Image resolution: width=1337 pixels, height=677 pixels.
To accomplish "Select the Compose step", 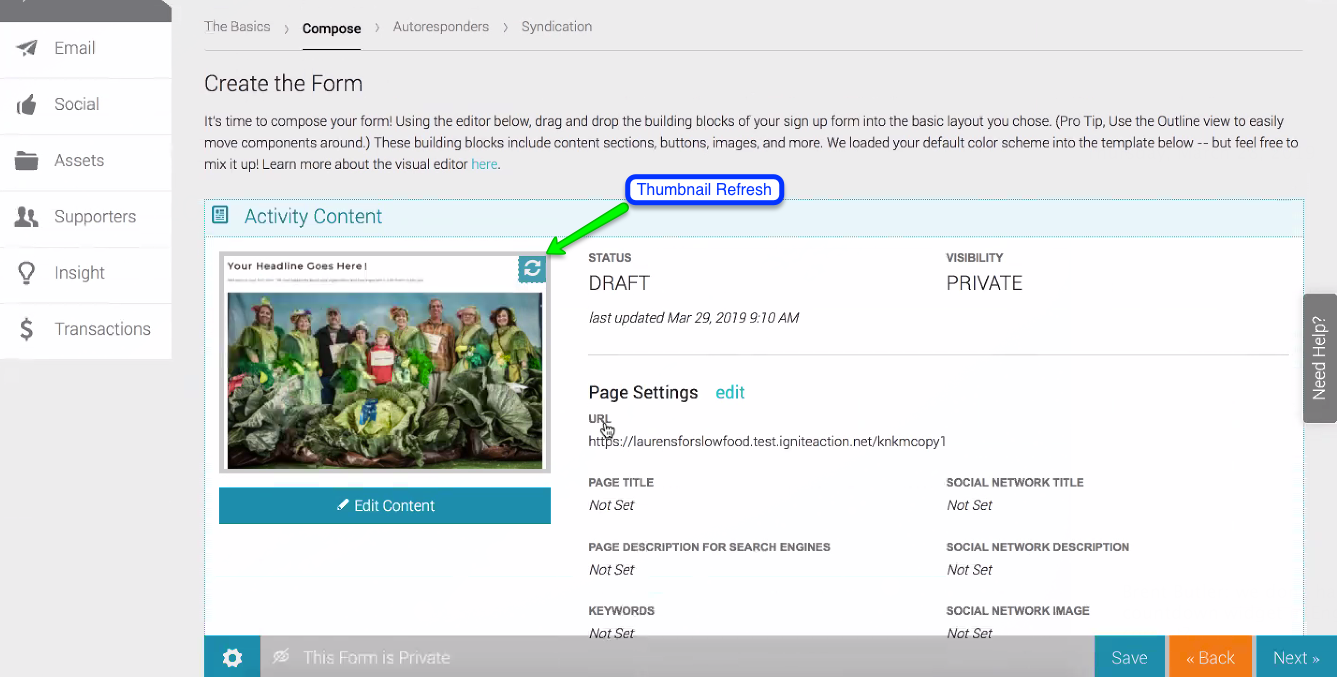I will 332,28.
